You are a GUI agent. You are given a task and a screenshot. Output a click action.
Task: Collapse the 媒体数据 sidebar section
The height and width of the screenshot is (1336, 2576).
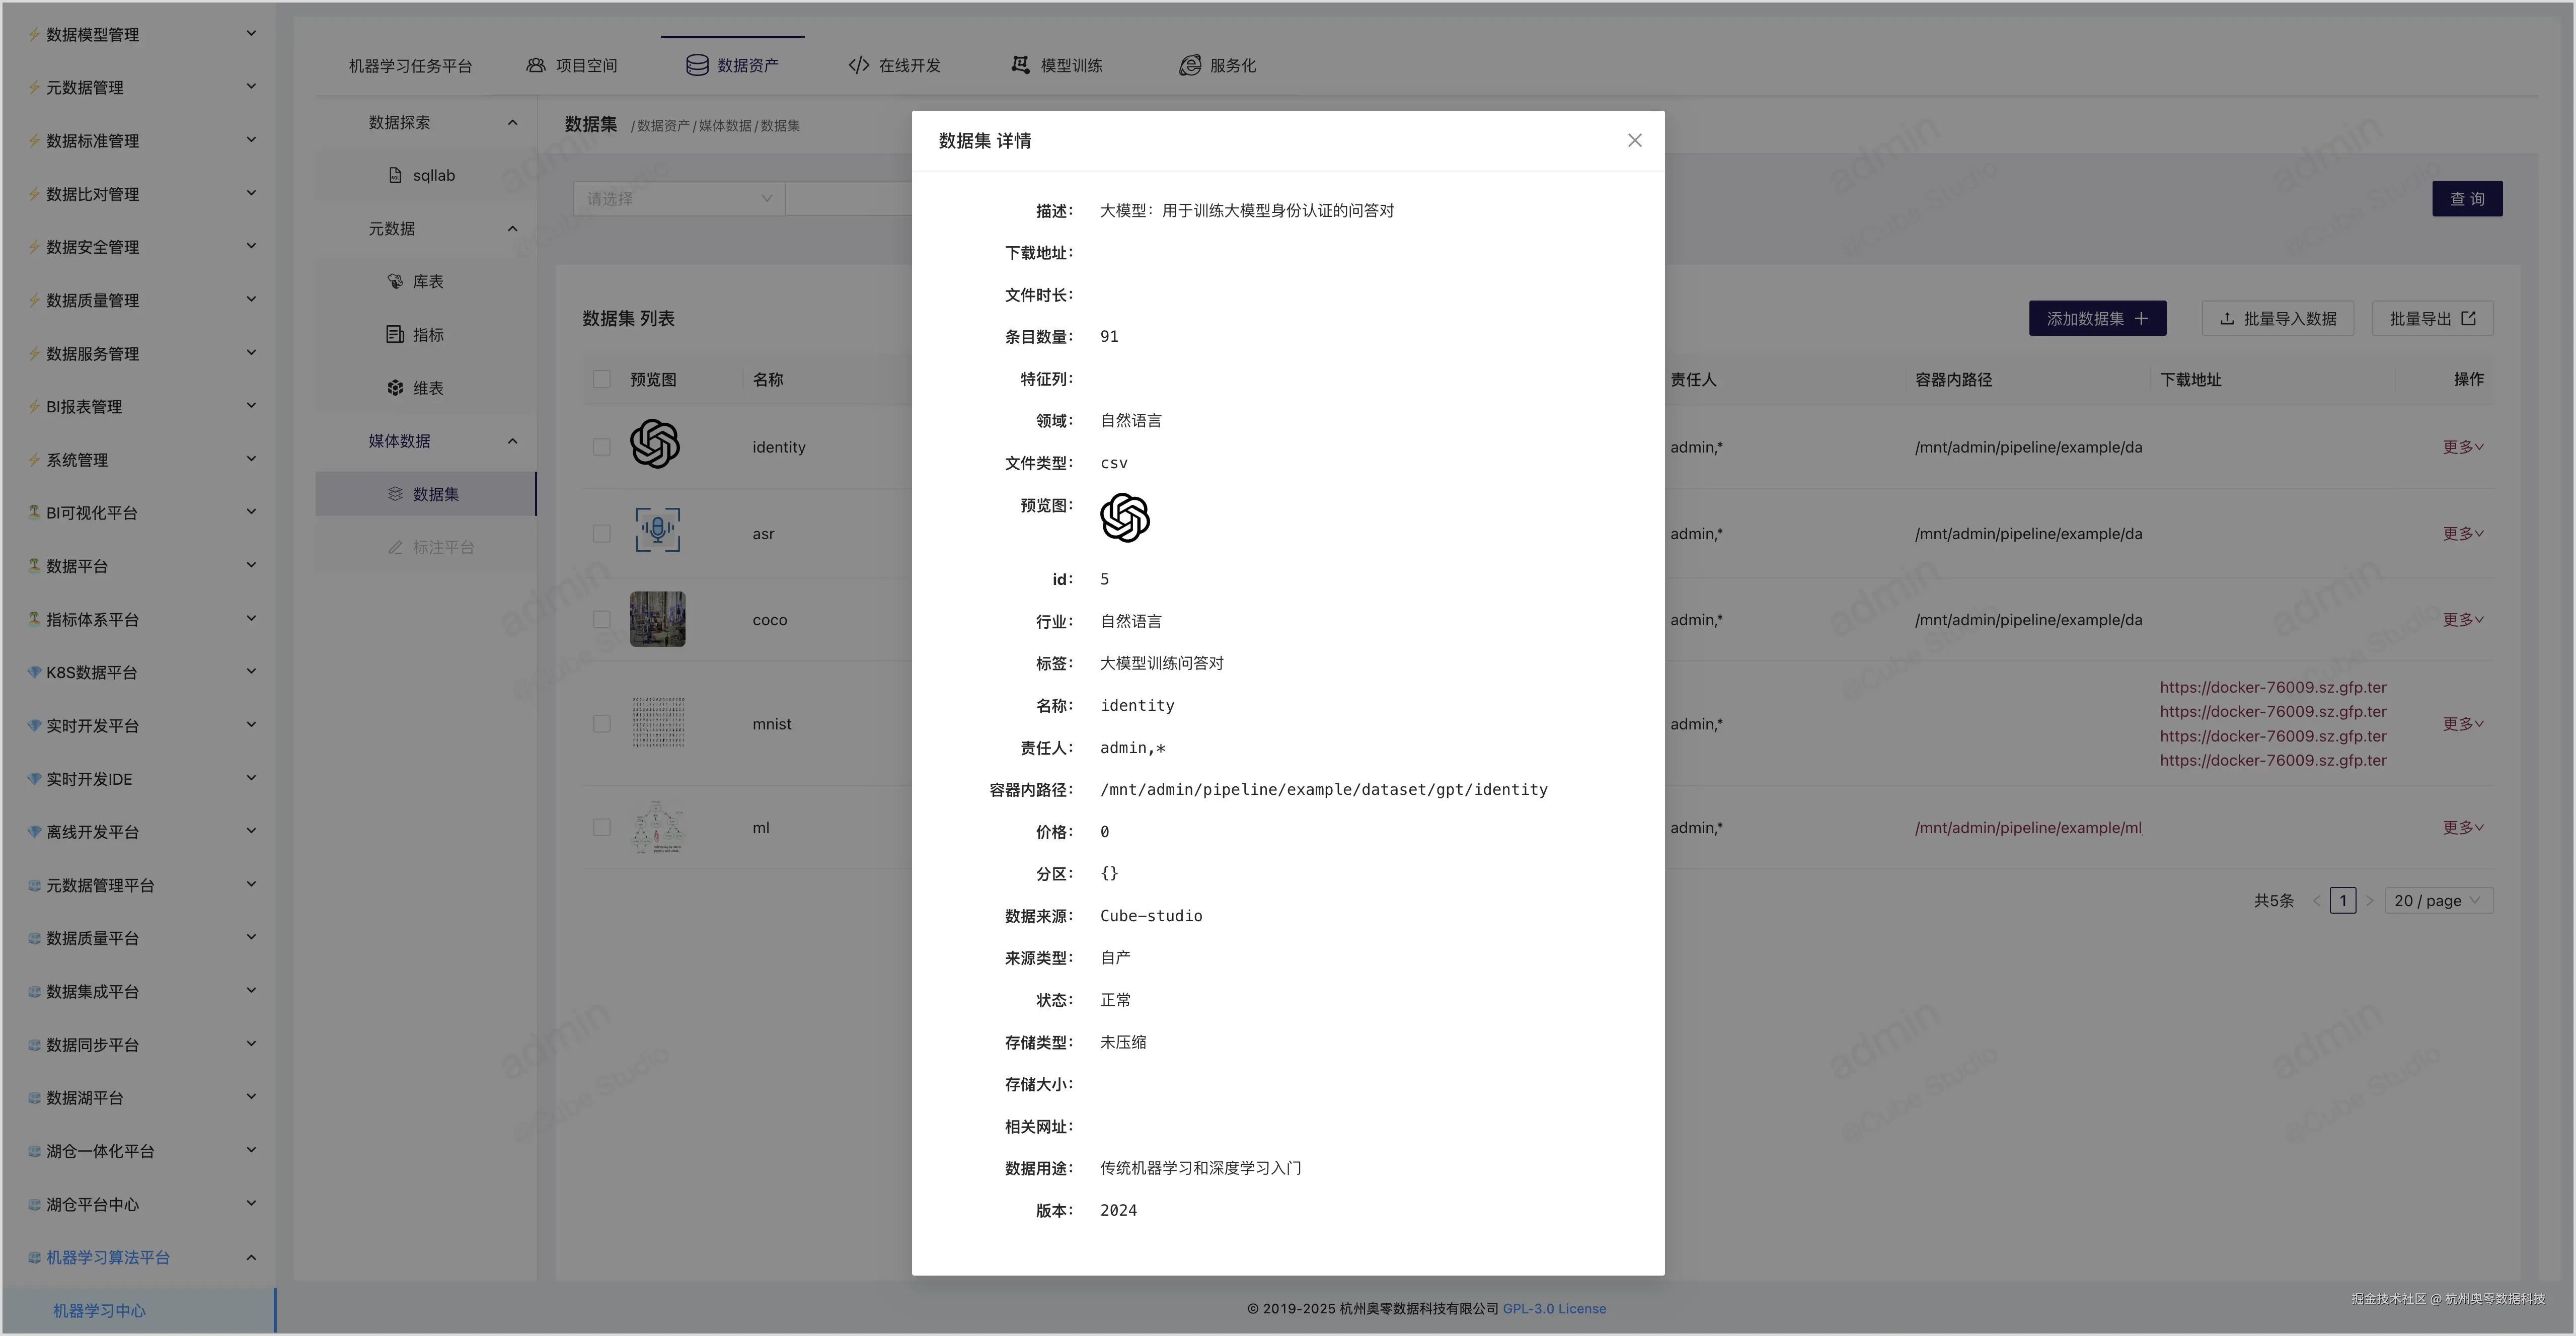(512, 441)
